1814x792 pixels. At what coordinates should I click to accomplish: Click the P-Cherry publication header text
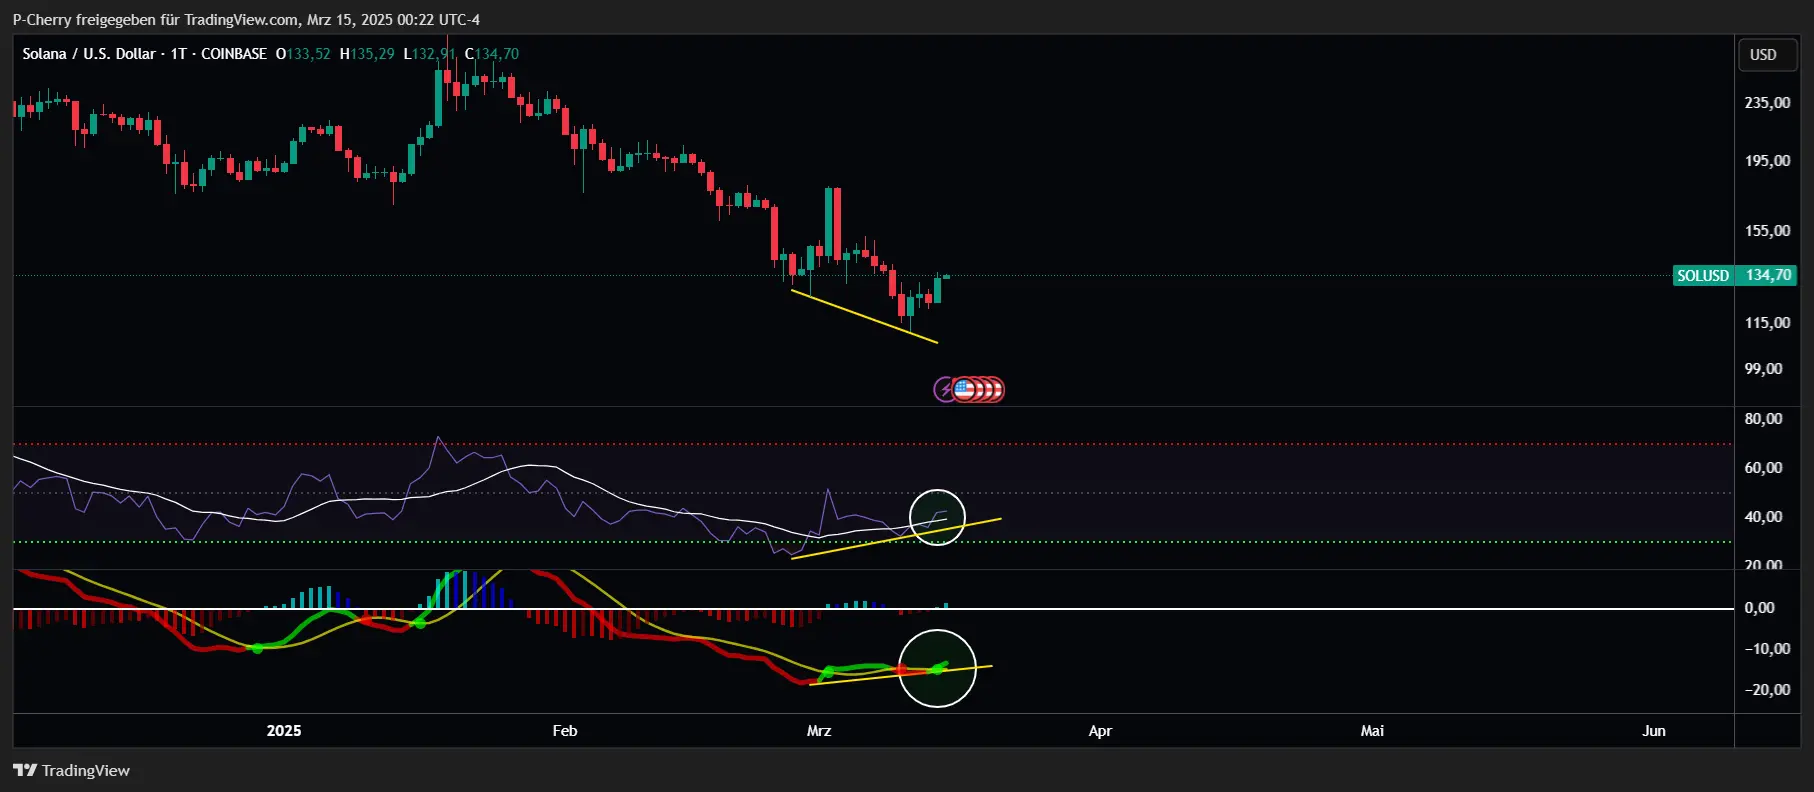coord(246,19)
